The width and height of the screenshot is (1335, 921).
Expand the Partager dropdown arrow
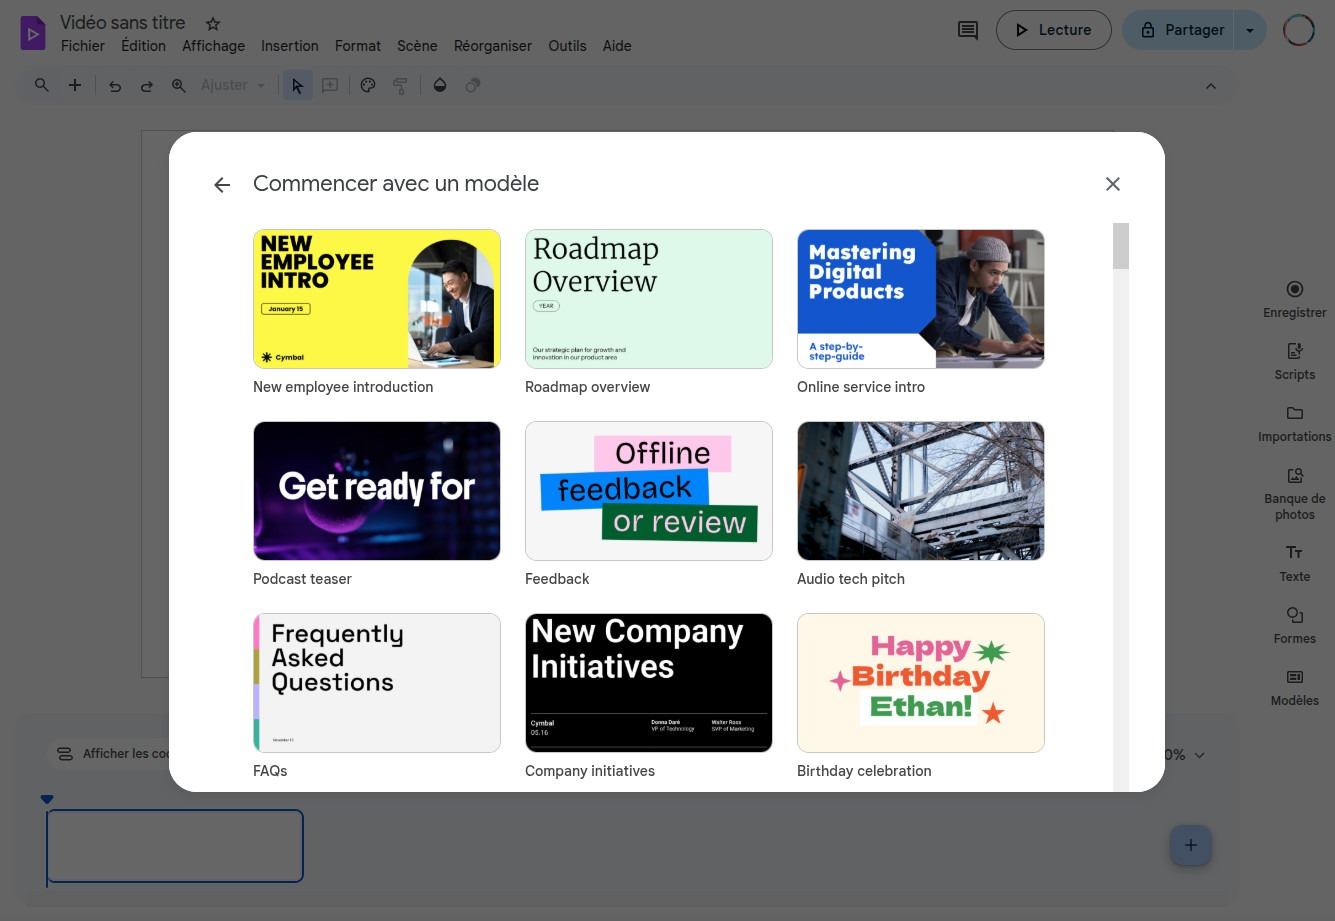click(1250, 30)
